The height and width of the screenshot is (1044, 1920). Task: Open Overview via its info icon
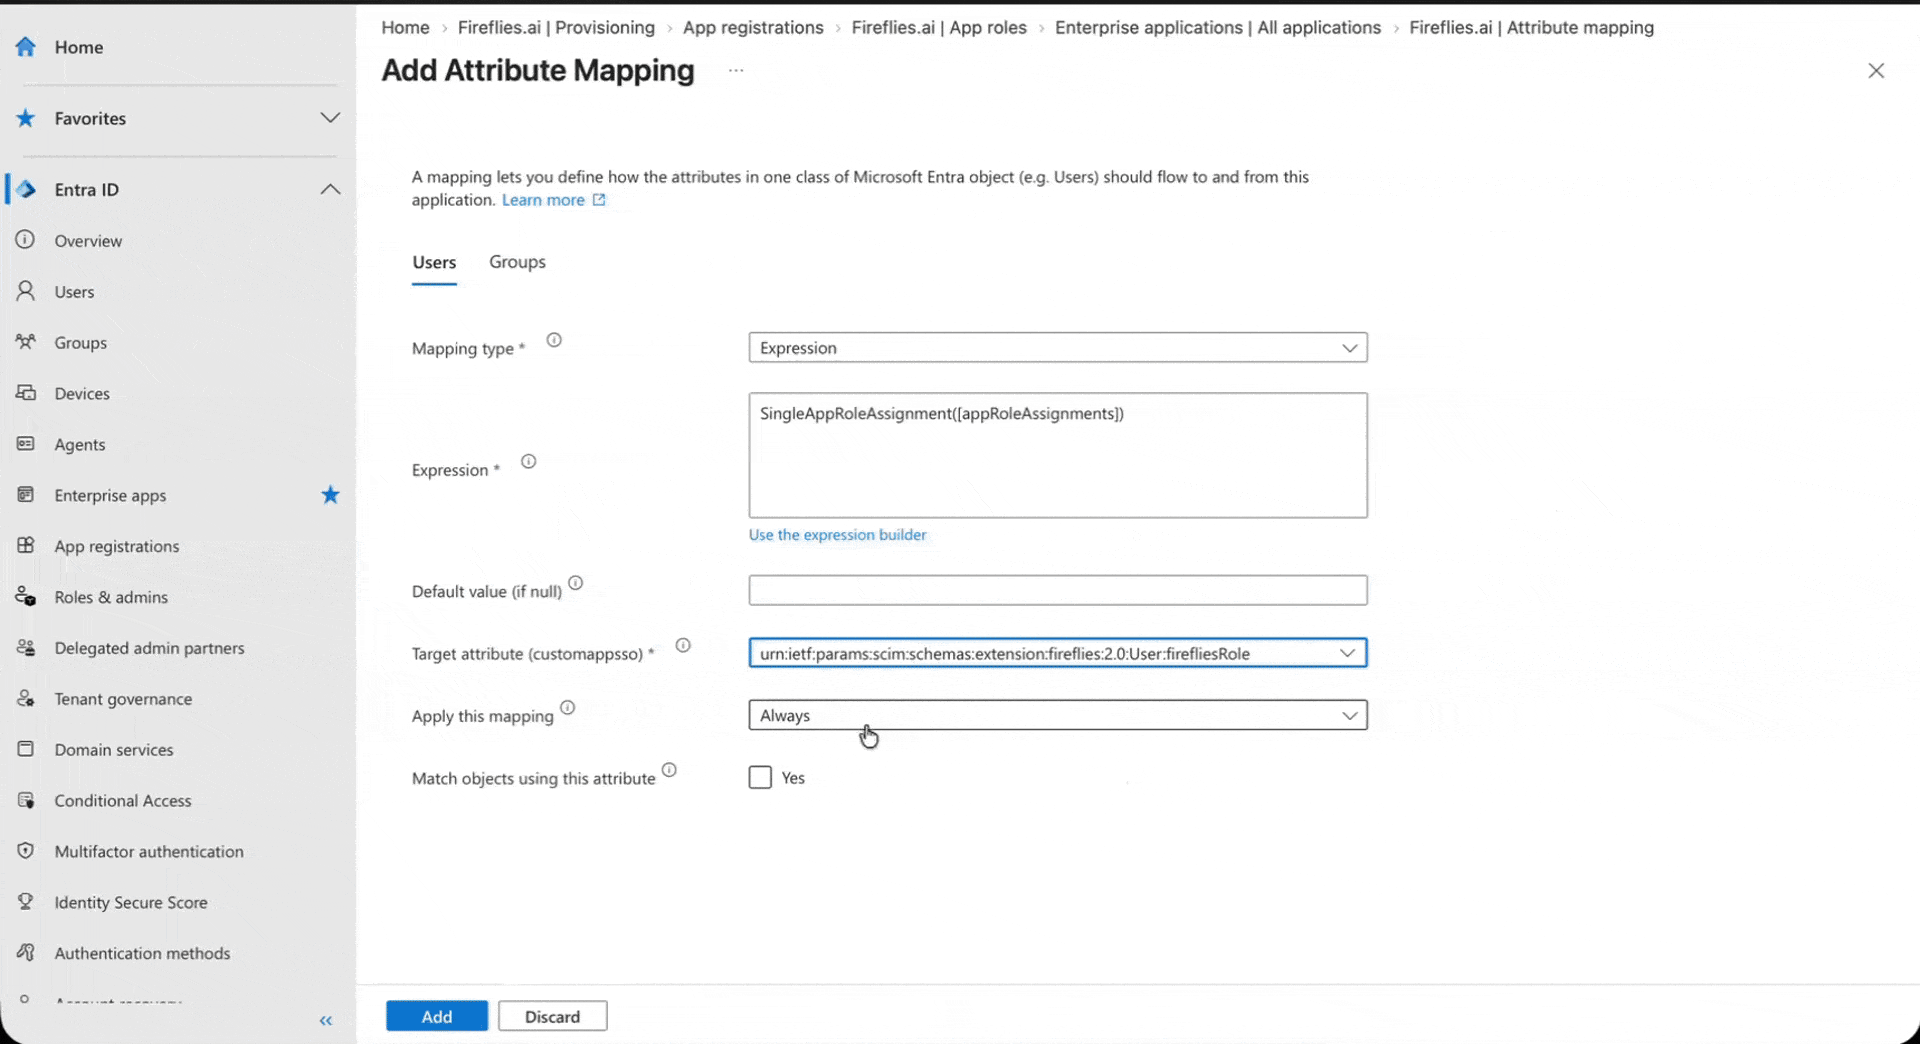click(25, 240)
